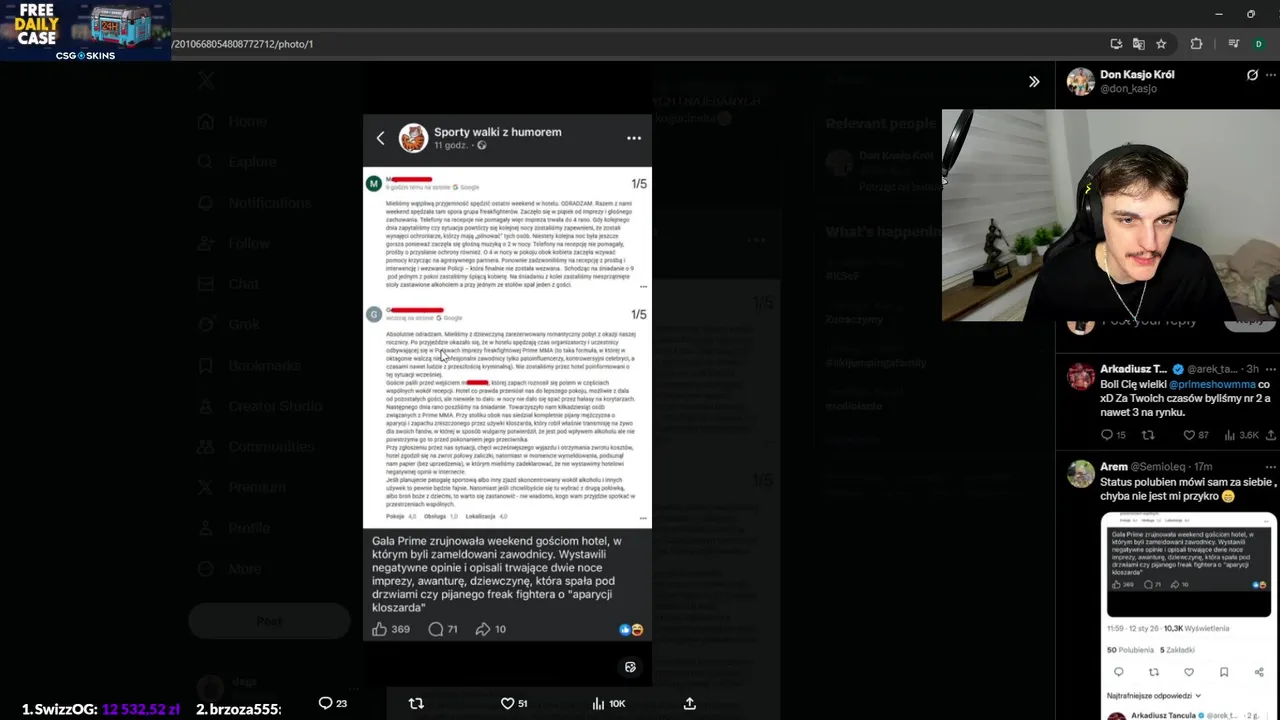Open Communities in the X sidebar
The image size is (1280, 720).
point(256,446)
